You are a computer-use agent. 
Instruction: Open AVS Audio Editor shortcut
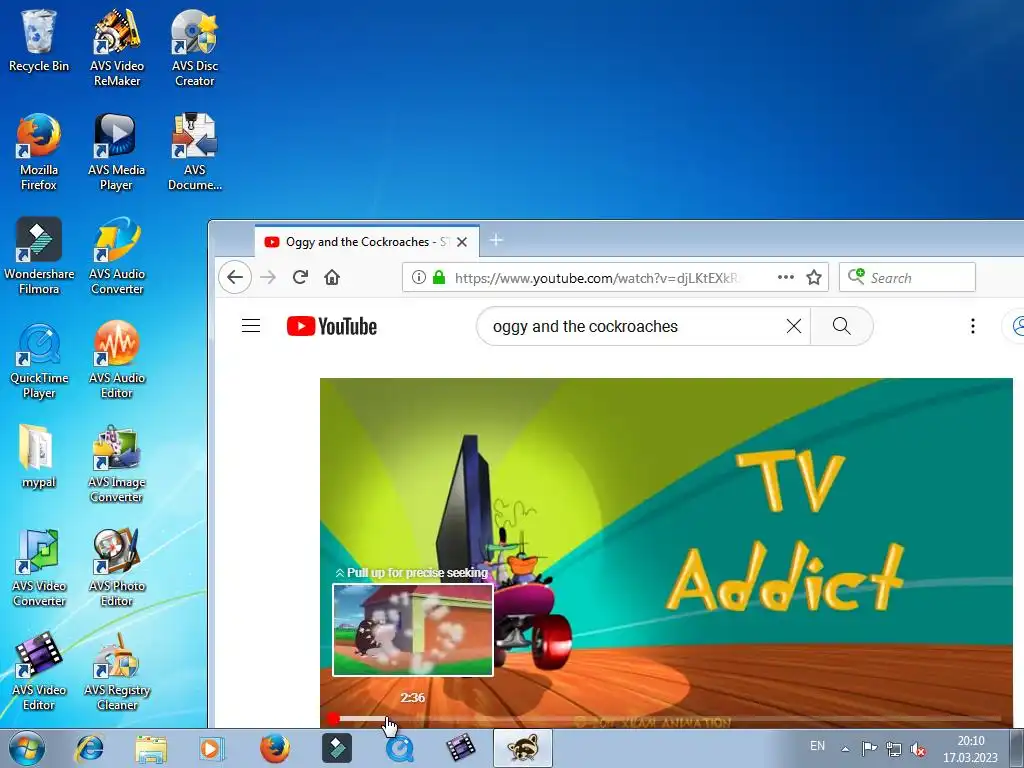click(117, 360)
